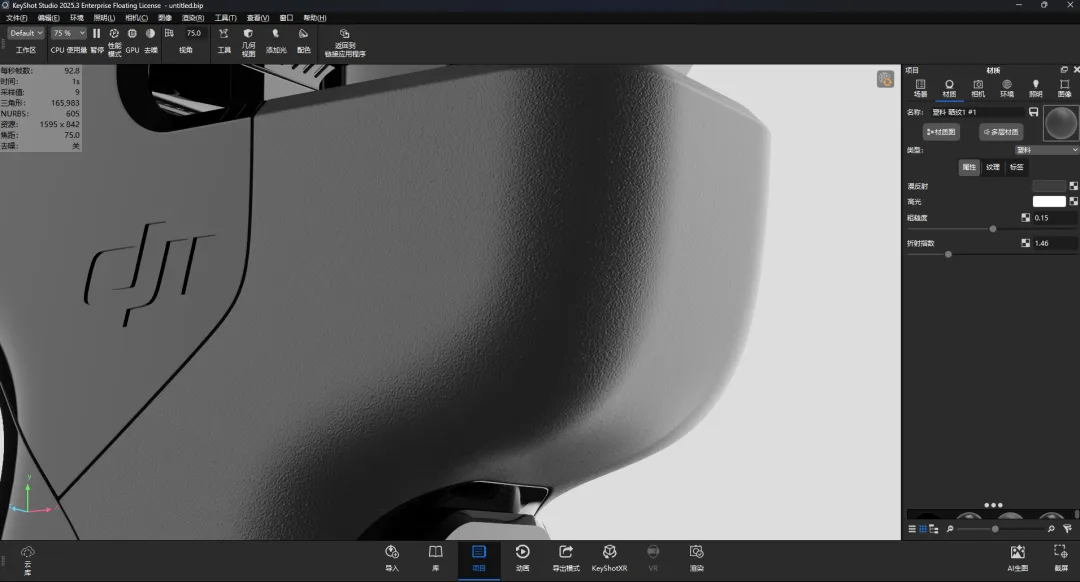Open the Color scheme (配色) tool
Image resolution: width=1080 pixels, height=582 pixels.
(303, 33)
